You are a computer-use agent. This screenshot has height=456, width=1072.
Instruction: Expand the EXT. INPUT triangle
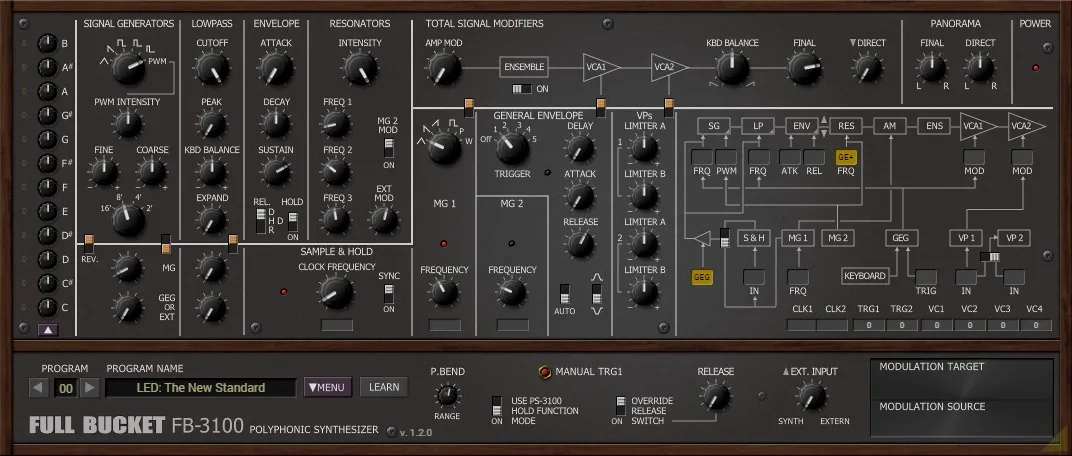(x=786, y=372)
